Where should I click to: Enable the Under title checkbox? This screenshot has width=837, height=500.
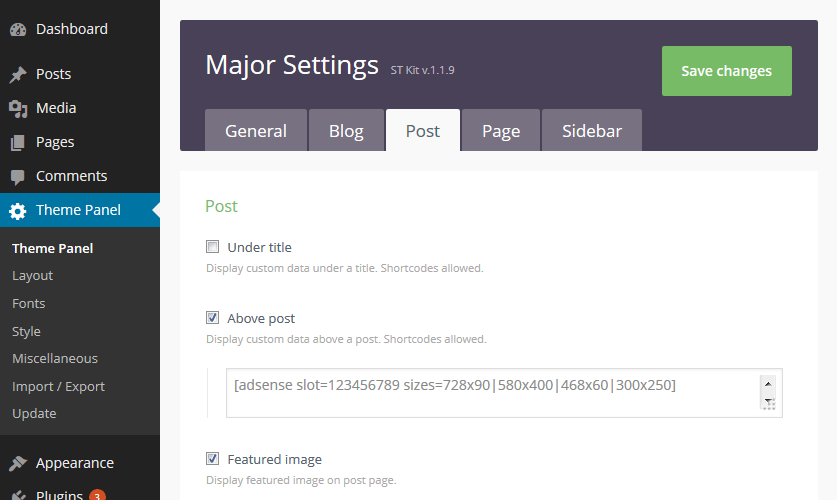212,247
